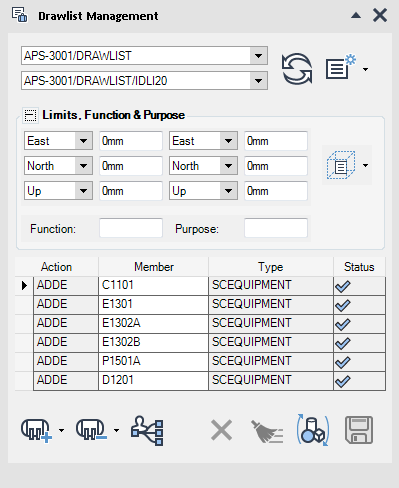Image resolution: width=399 pixels, height=488 pixels.
Task: Open the APS-3001/DRAWLIST dropdown
Action: coord(259,56)
